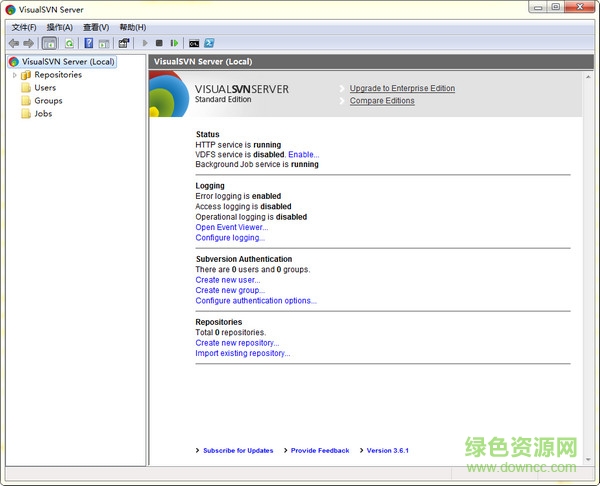
Task: Stop the server using the Stop icon
Action: (x=159, y=43)
